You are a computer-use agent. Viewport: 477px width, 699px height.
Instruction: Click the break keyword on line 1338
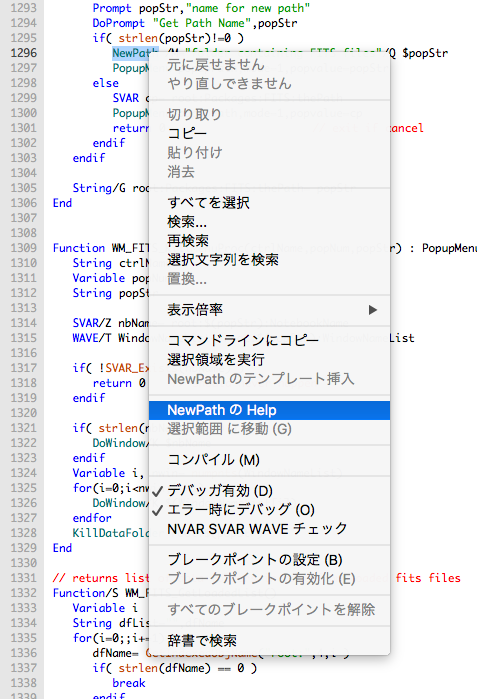point(129,683)
